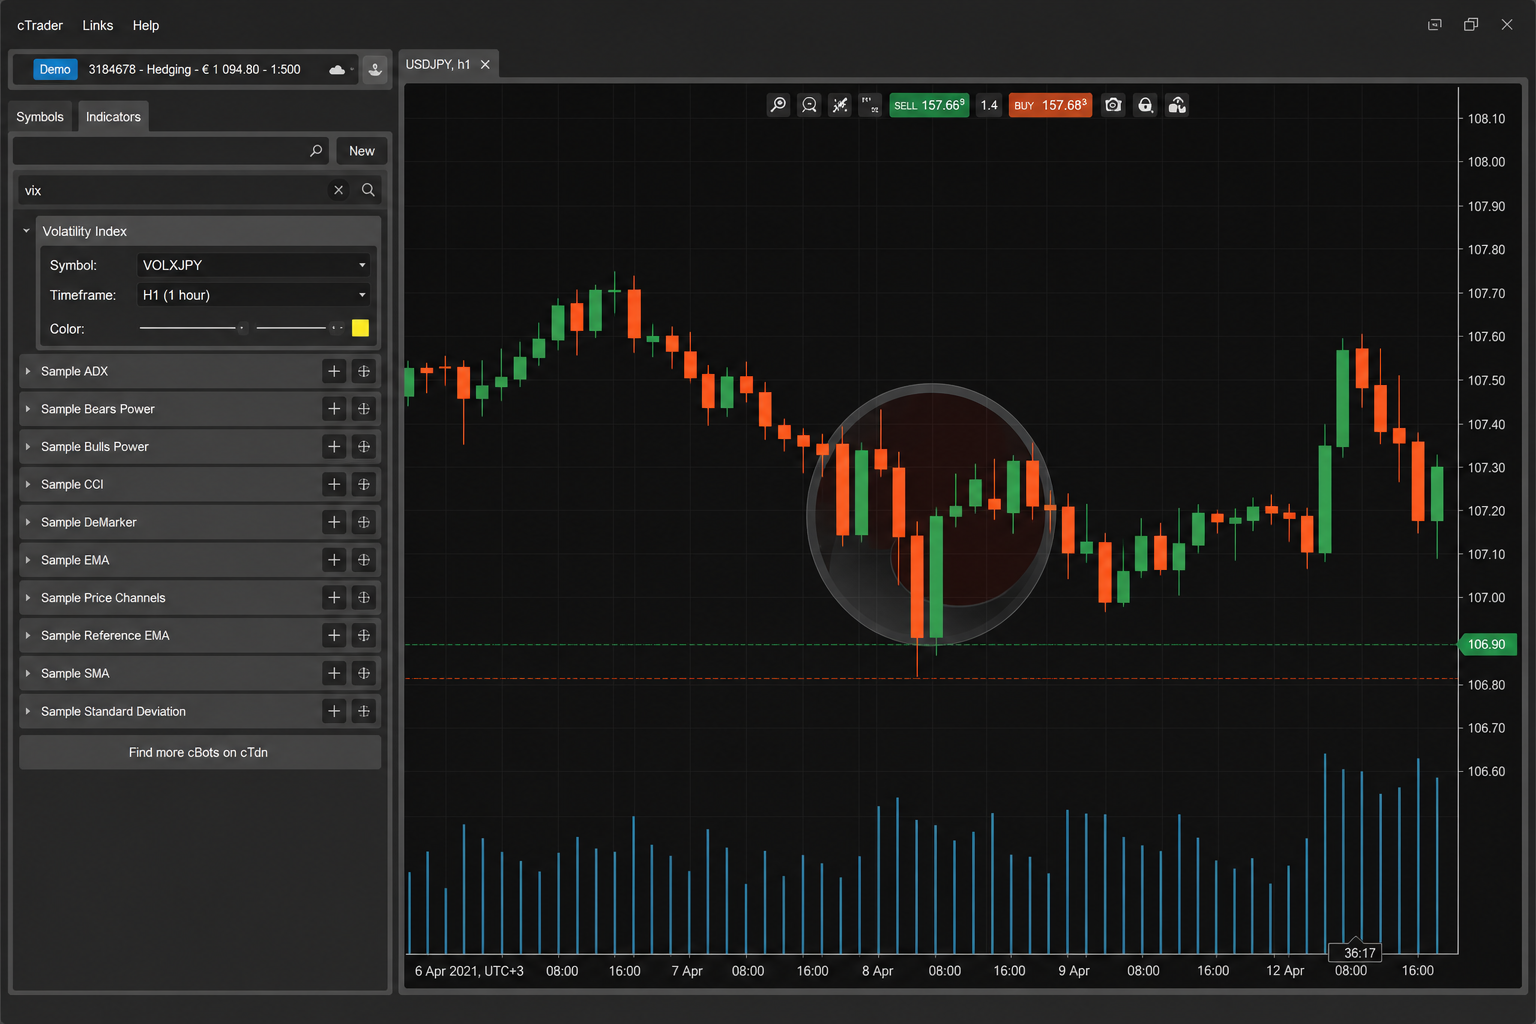The height and width of the screenshot is (1024, 1536).
Task: Click the cloud sync icon in account bar
Action: [338, 69]
